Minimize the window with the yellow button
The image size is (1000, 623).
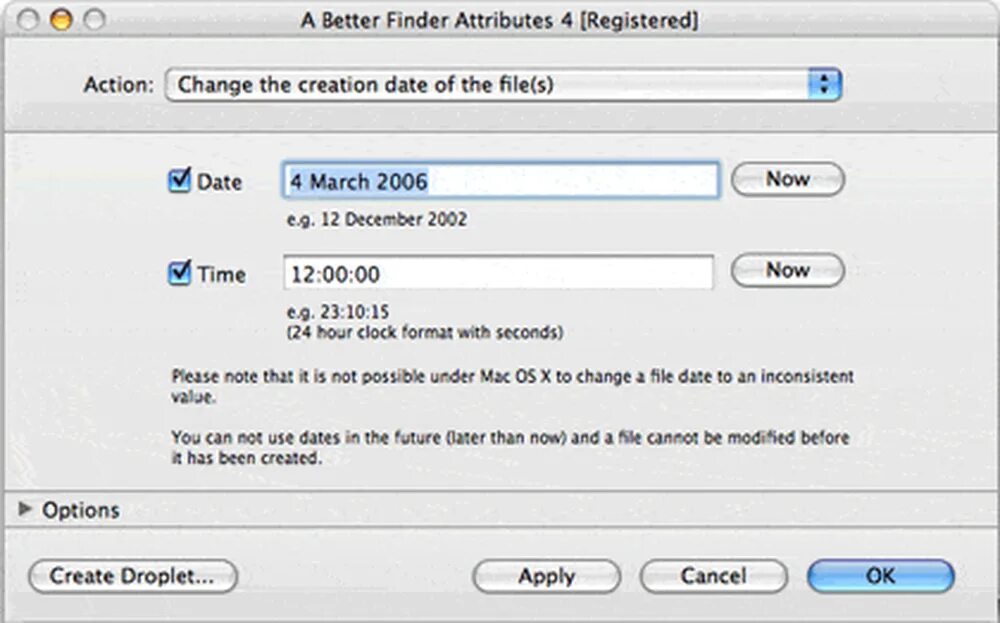[x=61, y=20]
